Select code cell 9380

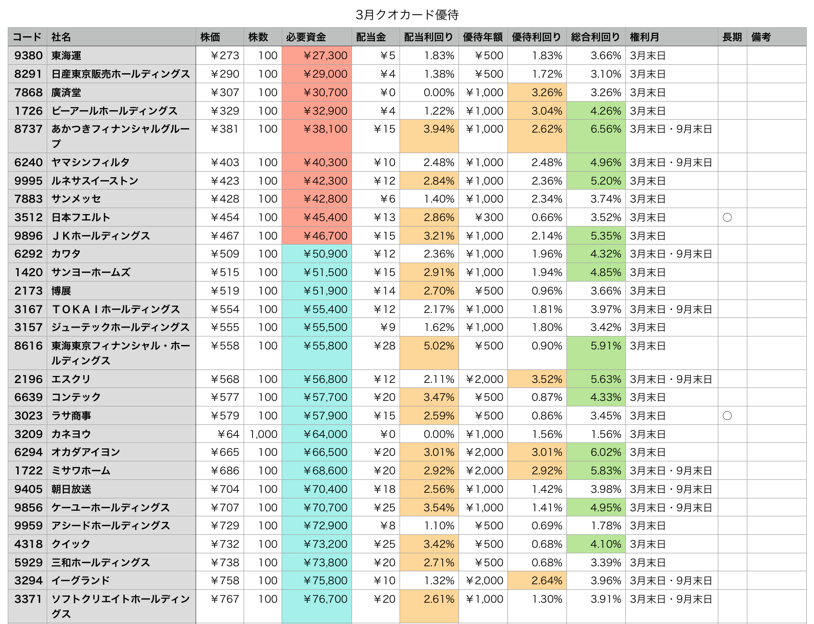point(28,56)
